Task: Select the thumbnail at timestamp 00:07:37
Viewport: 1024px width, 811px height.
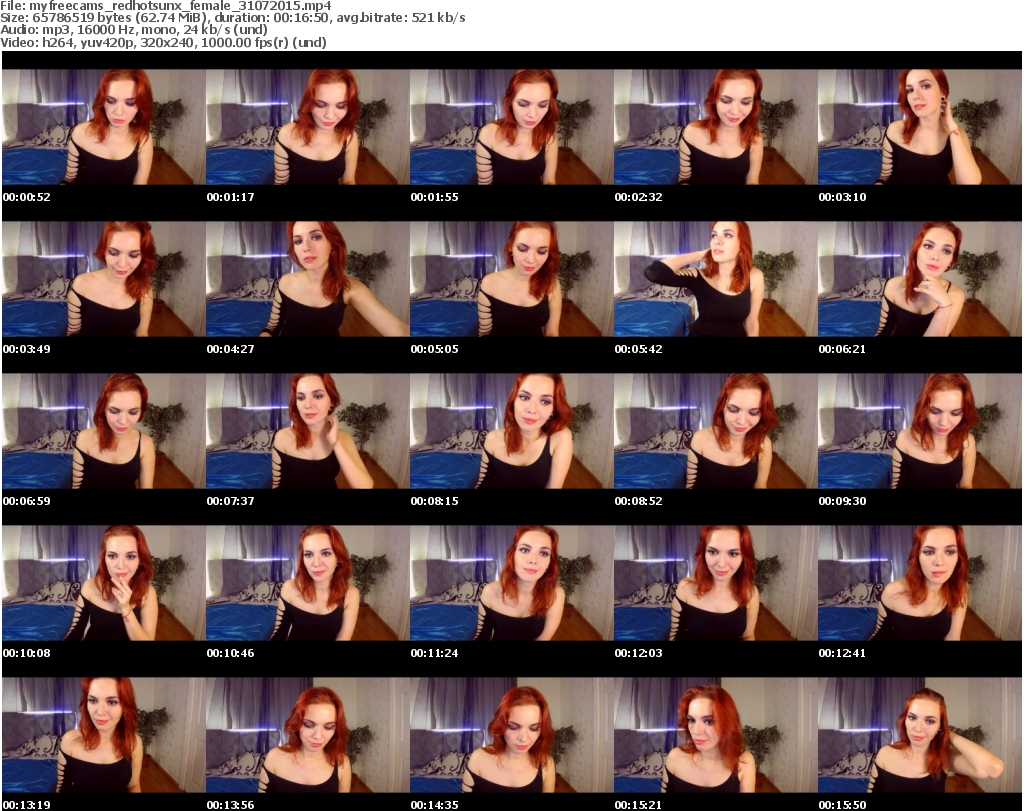Action: click(x=308, y=431)
